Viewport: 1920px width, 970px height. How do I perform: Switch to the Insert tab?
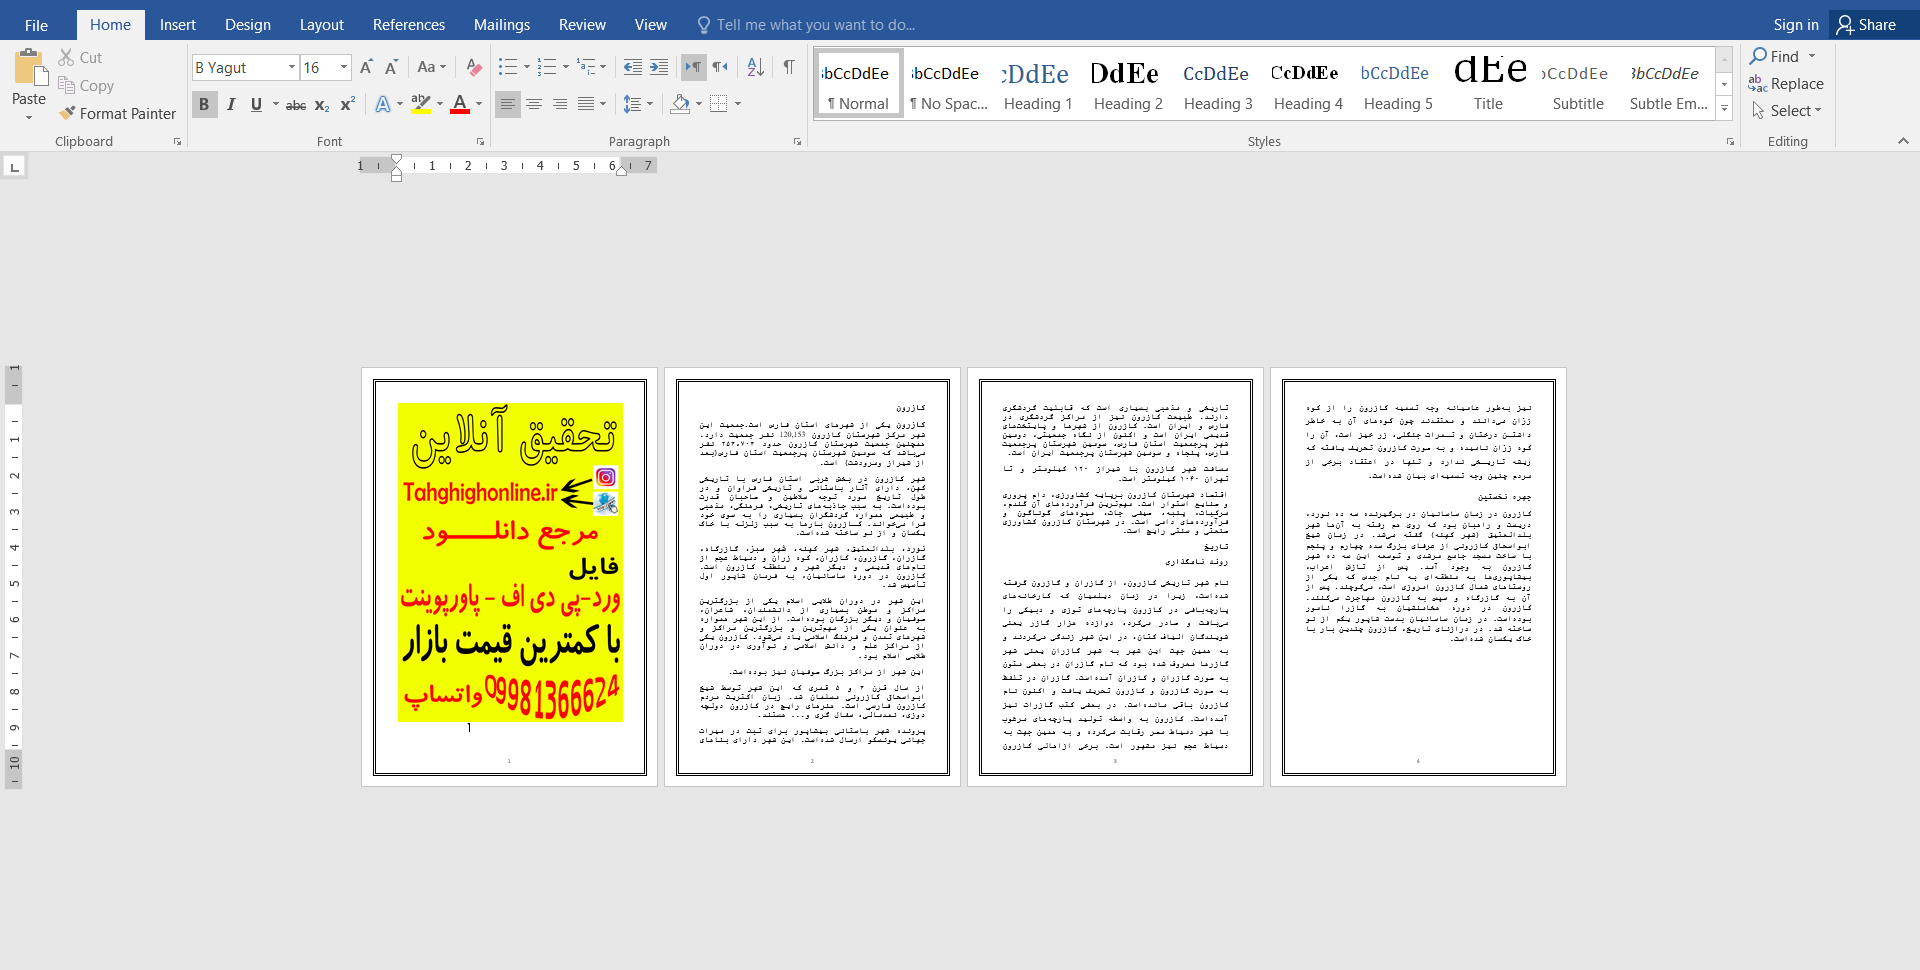tap(178, 25)
